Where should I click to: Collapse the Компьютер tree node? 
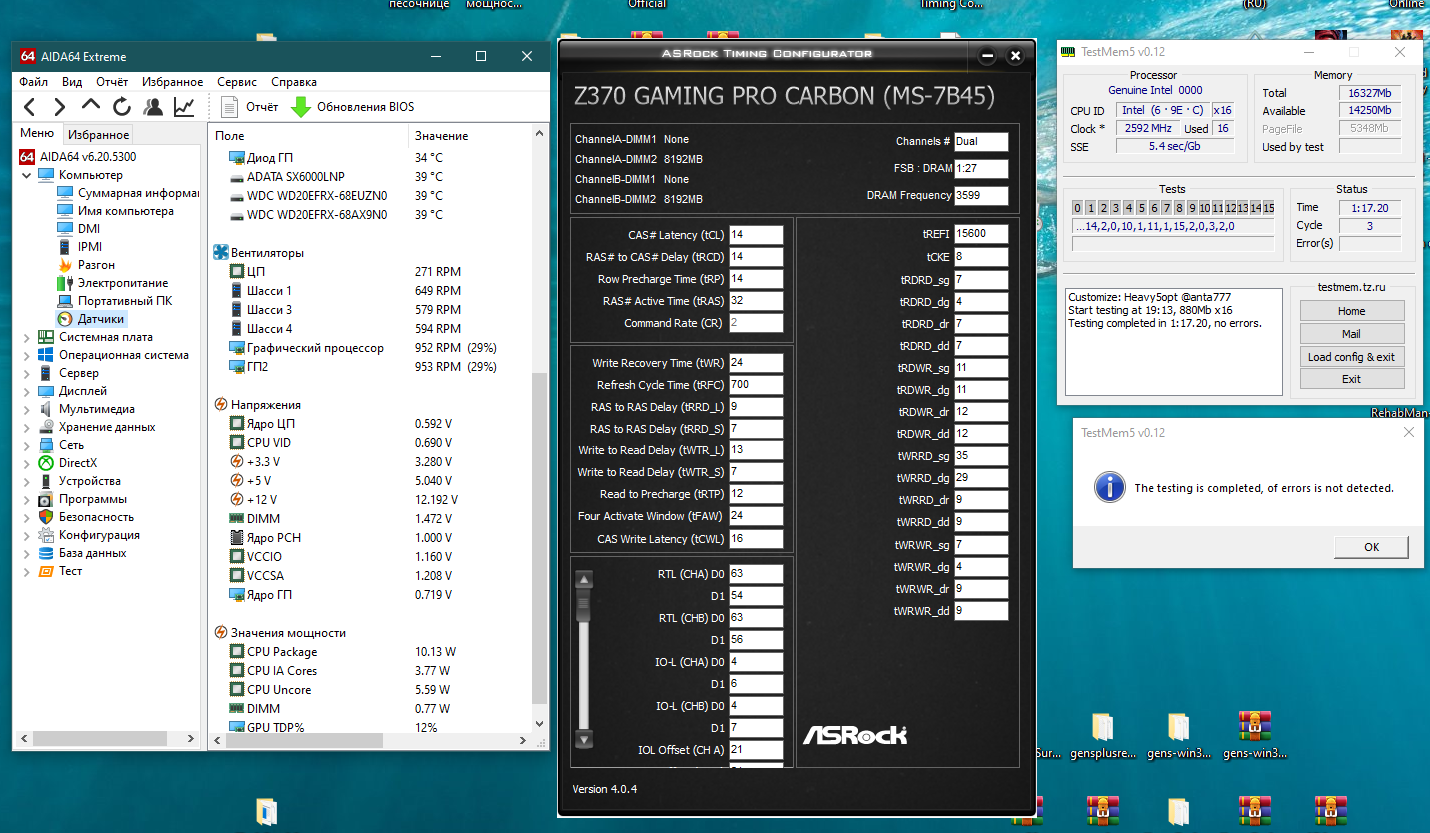27,175
